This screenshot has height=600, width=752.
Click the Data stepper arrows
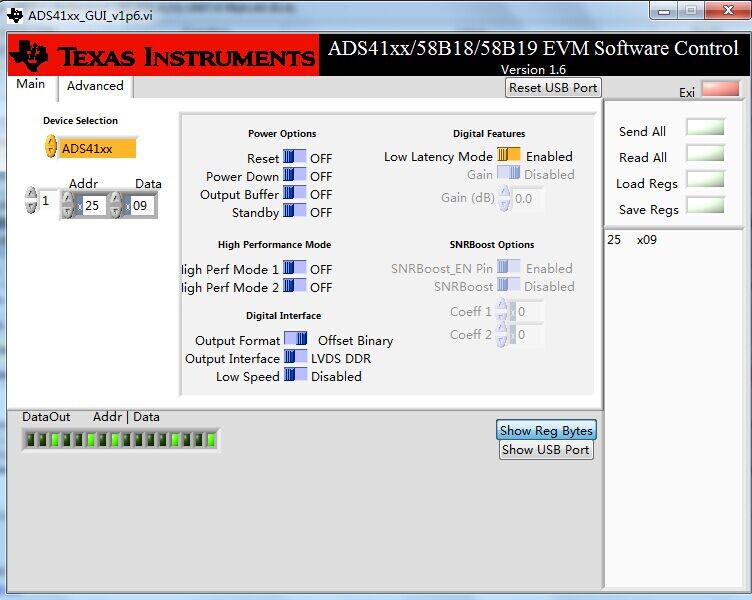tap(116, 205)
